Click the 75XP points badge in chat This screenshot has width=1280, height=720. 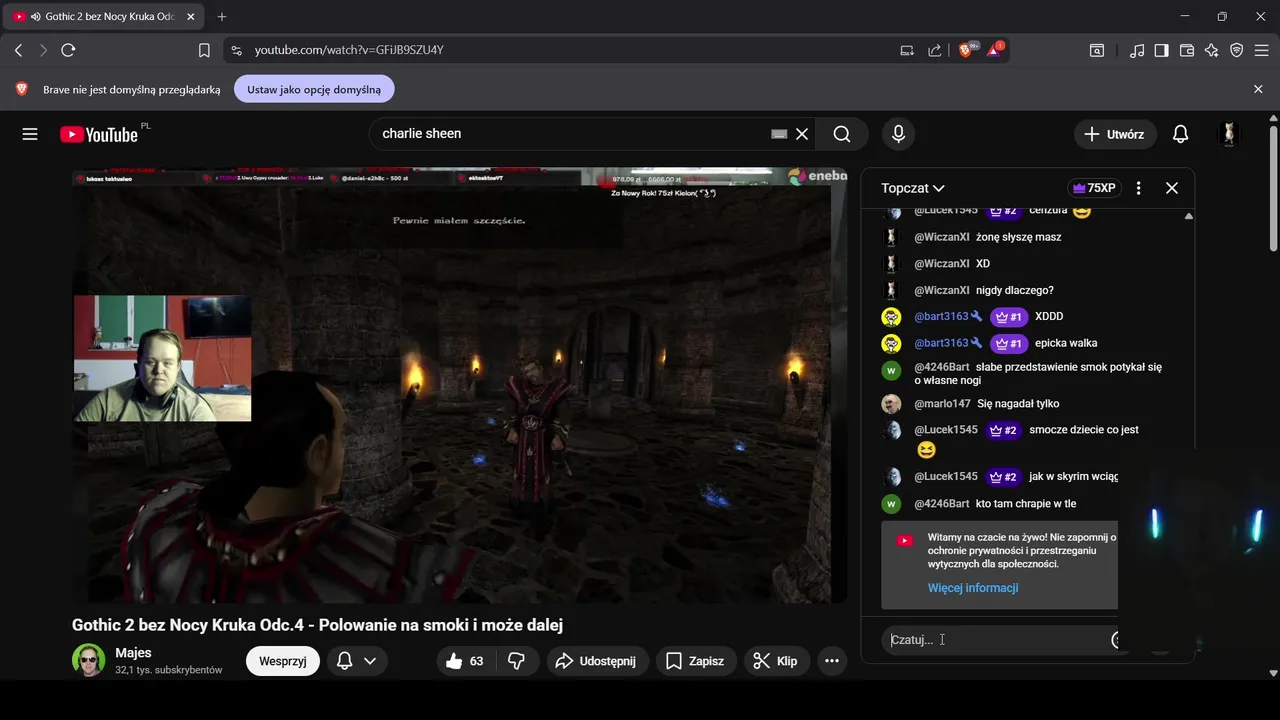point(1094,188)
